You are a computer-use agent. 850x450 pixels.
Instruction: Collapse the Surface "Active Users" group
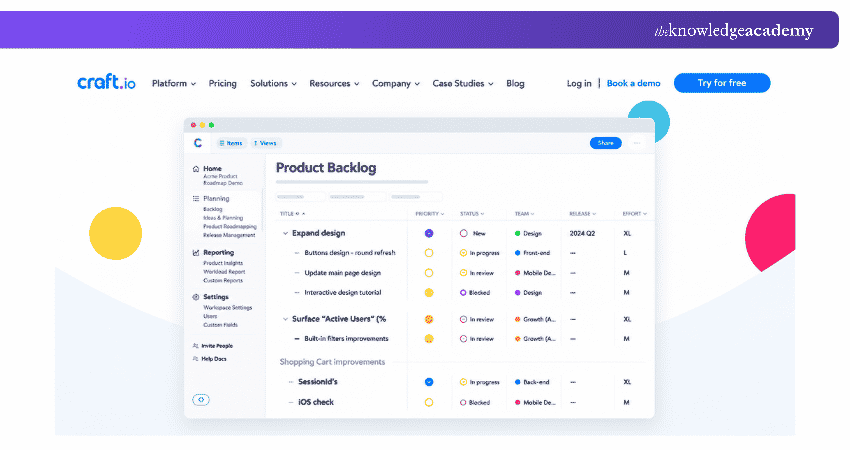coord(285,319)
